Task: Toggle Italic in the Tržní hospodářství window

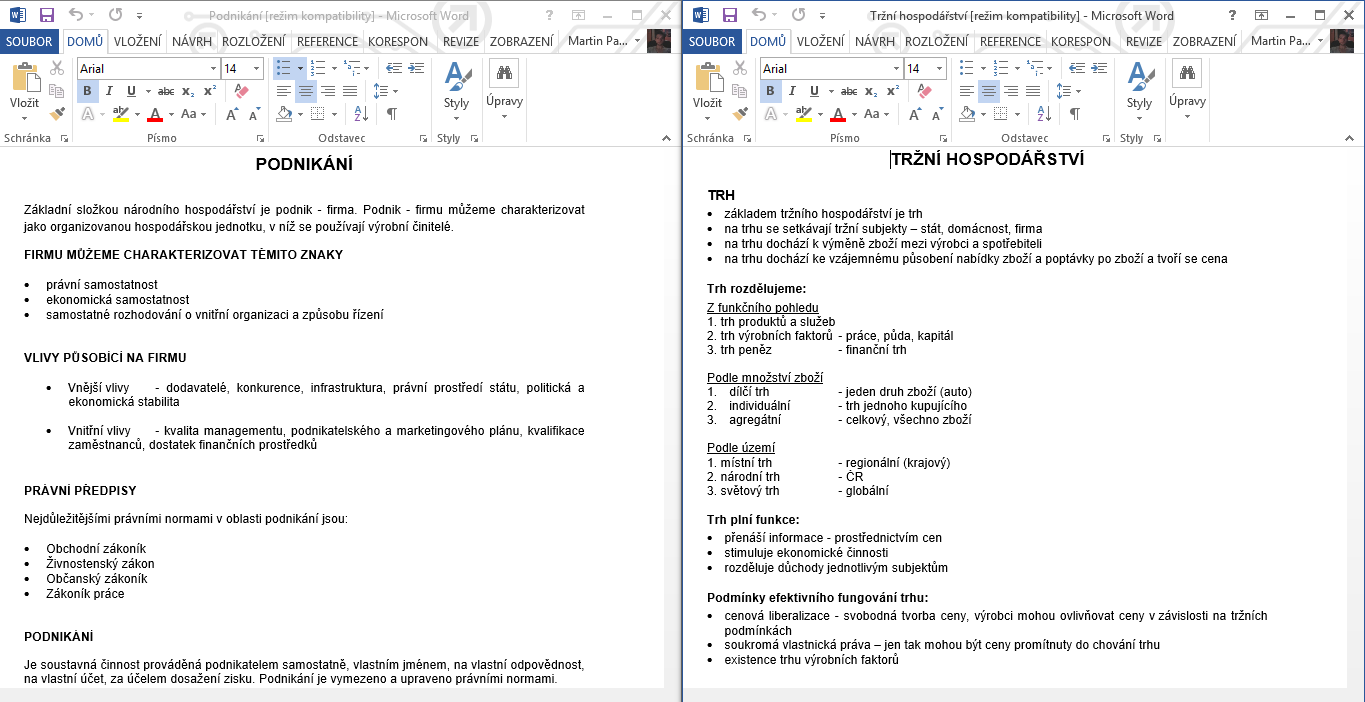Action: pos(792,91)
